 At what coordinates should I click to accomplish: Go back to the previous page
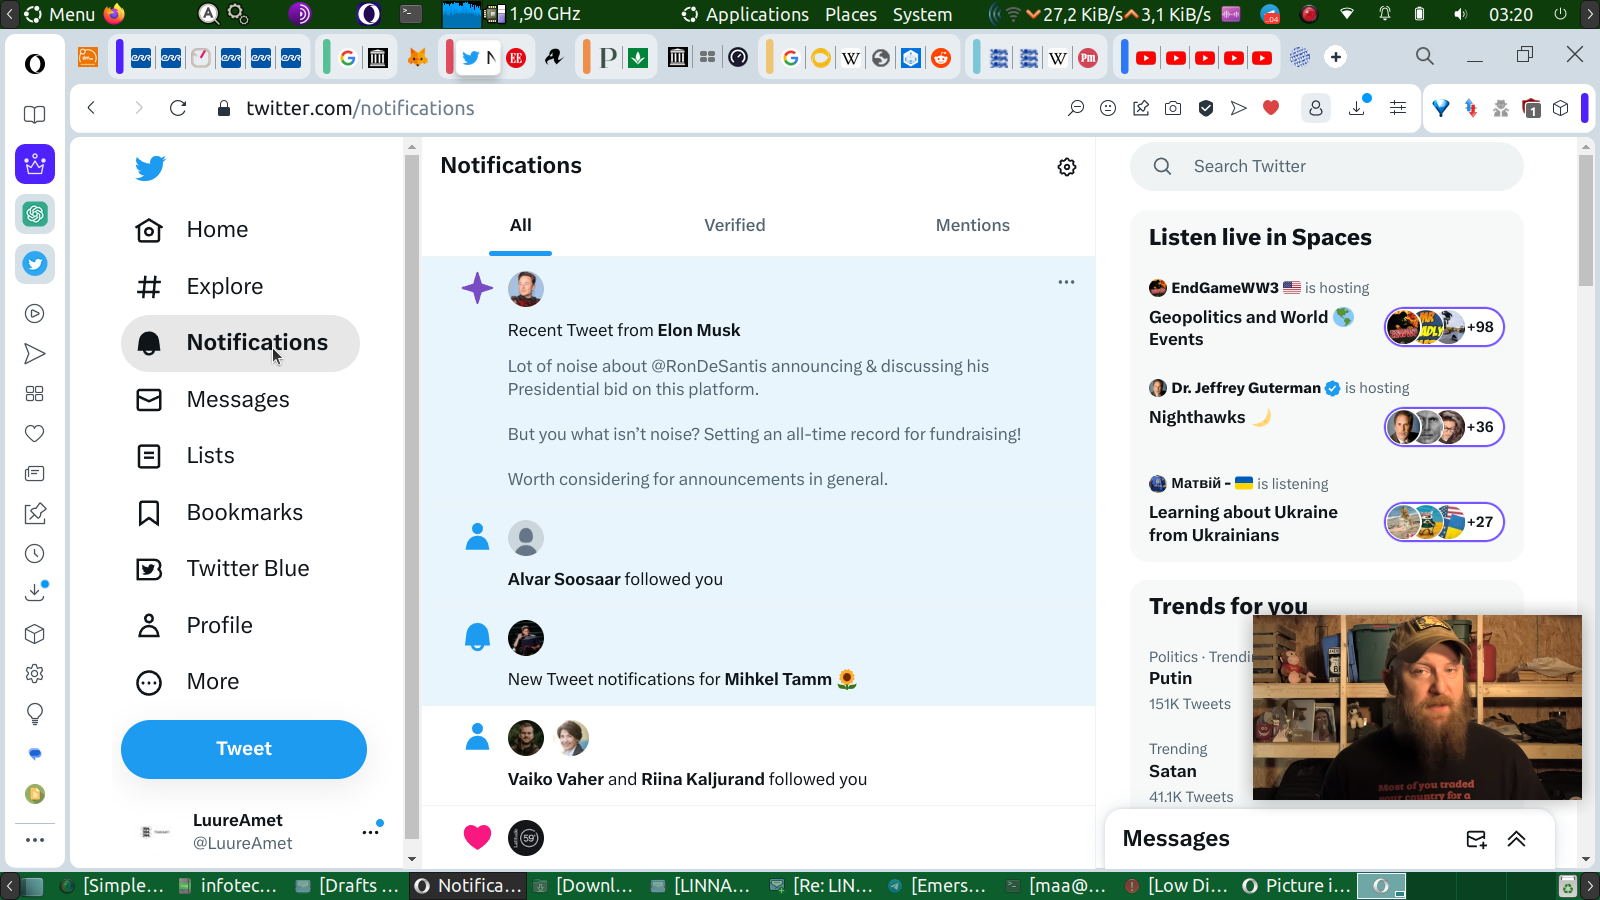coord(91,108)
